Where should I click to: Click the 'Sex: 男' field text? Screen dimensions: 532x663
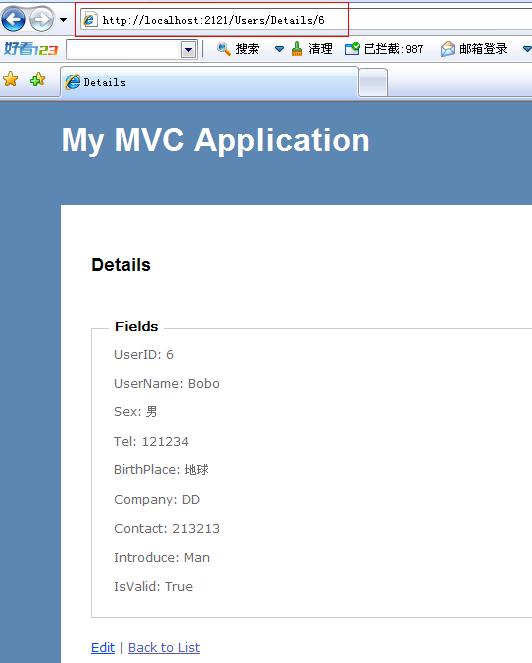(x=136, y=412)
